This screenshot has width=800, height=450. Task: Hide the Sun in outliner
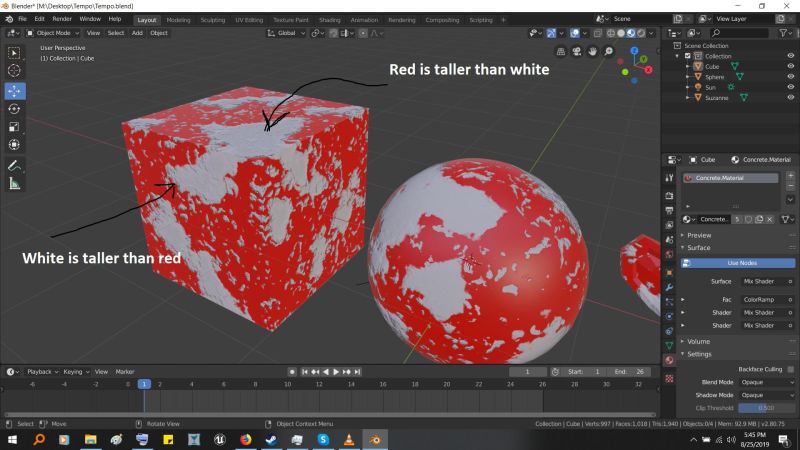[790, 87]
